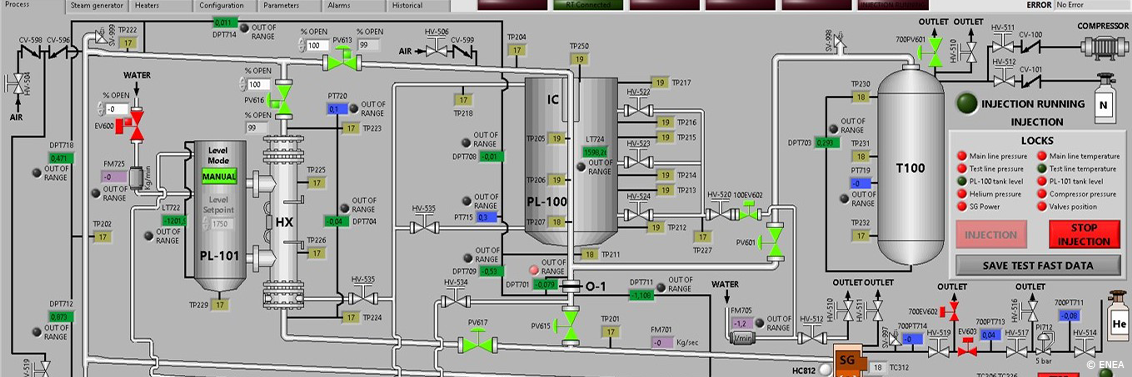Select the PV616 green valve symbol
The image size is (1132, 377).
point(281,98)
